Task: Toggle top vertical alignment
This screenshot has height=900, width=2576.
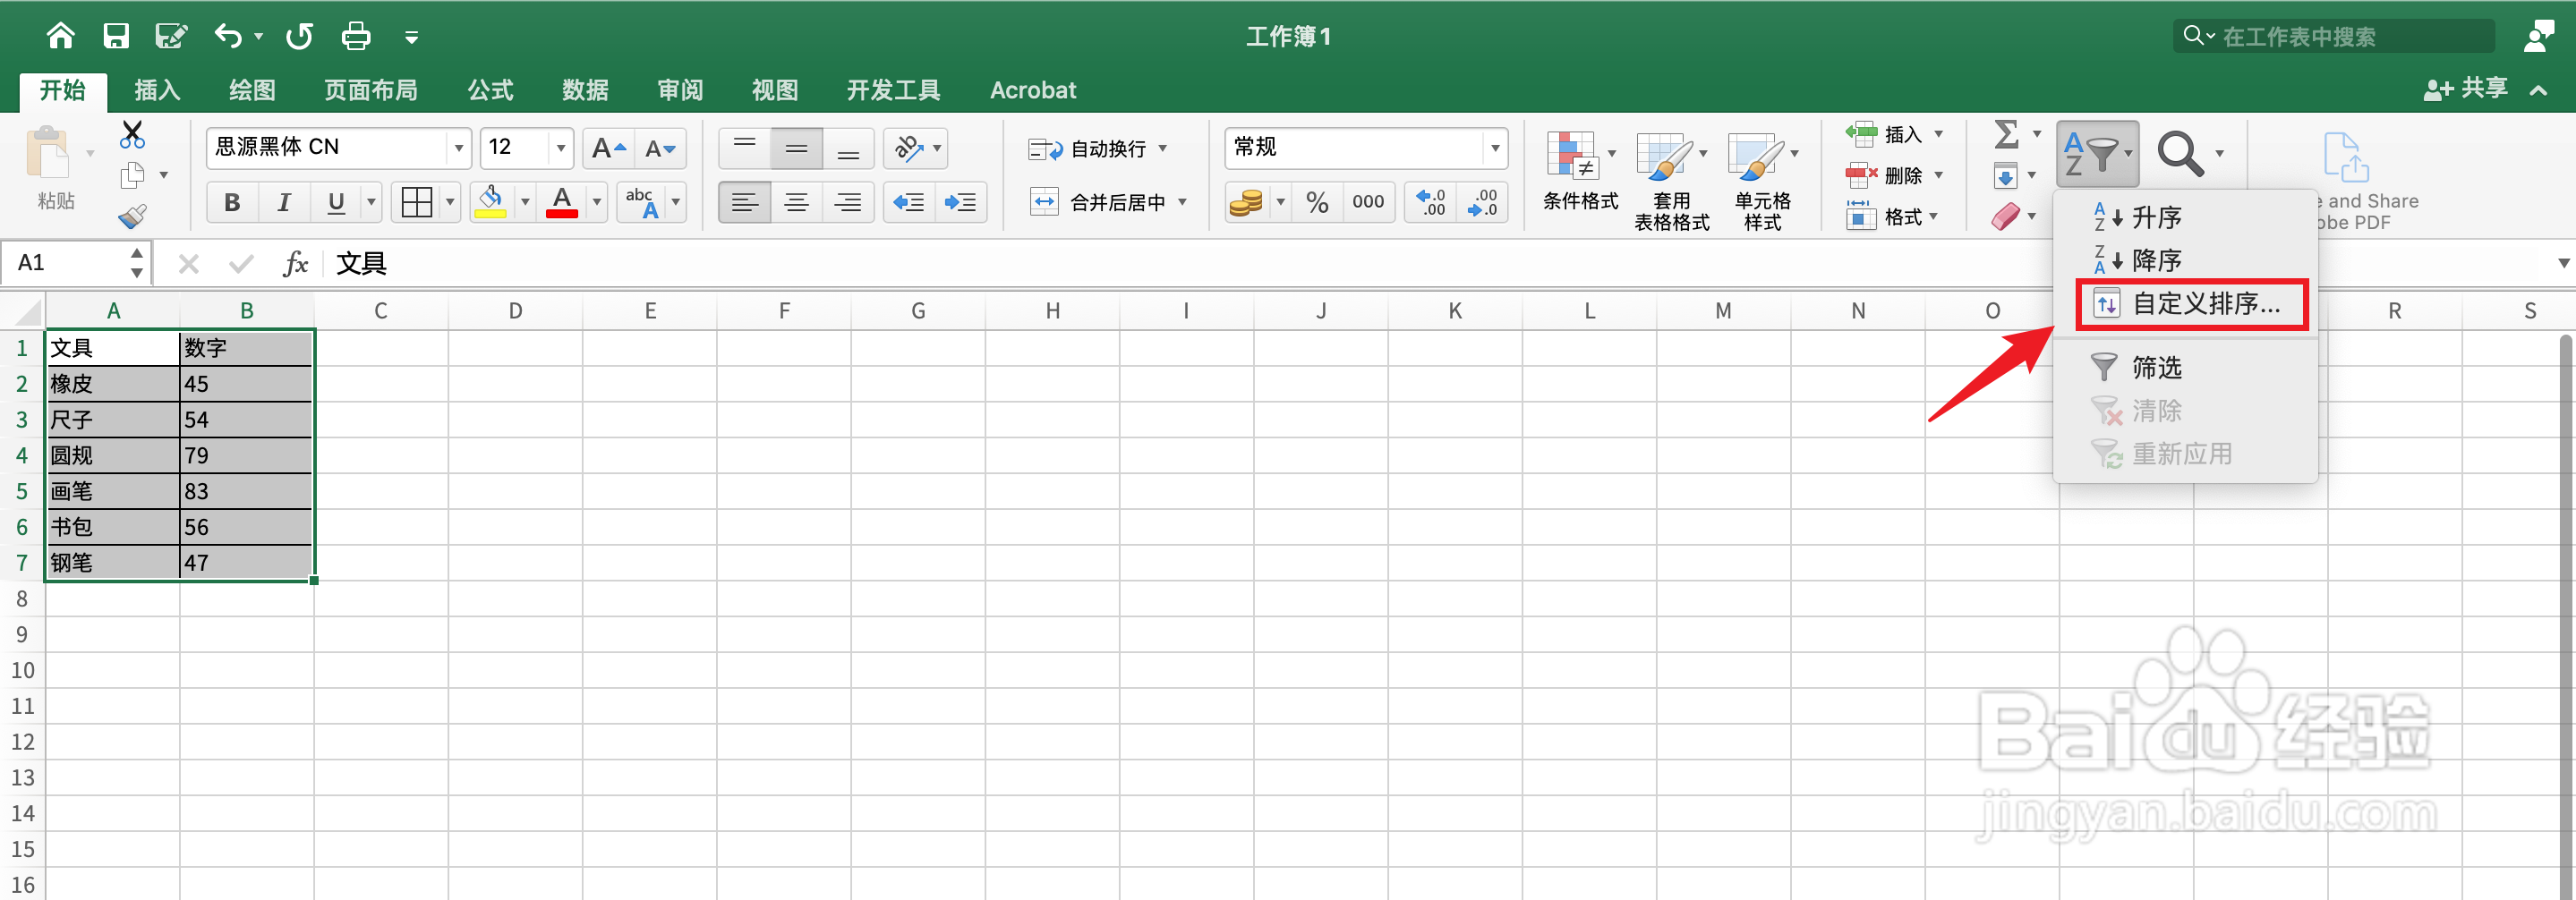Action: (744, 148)
